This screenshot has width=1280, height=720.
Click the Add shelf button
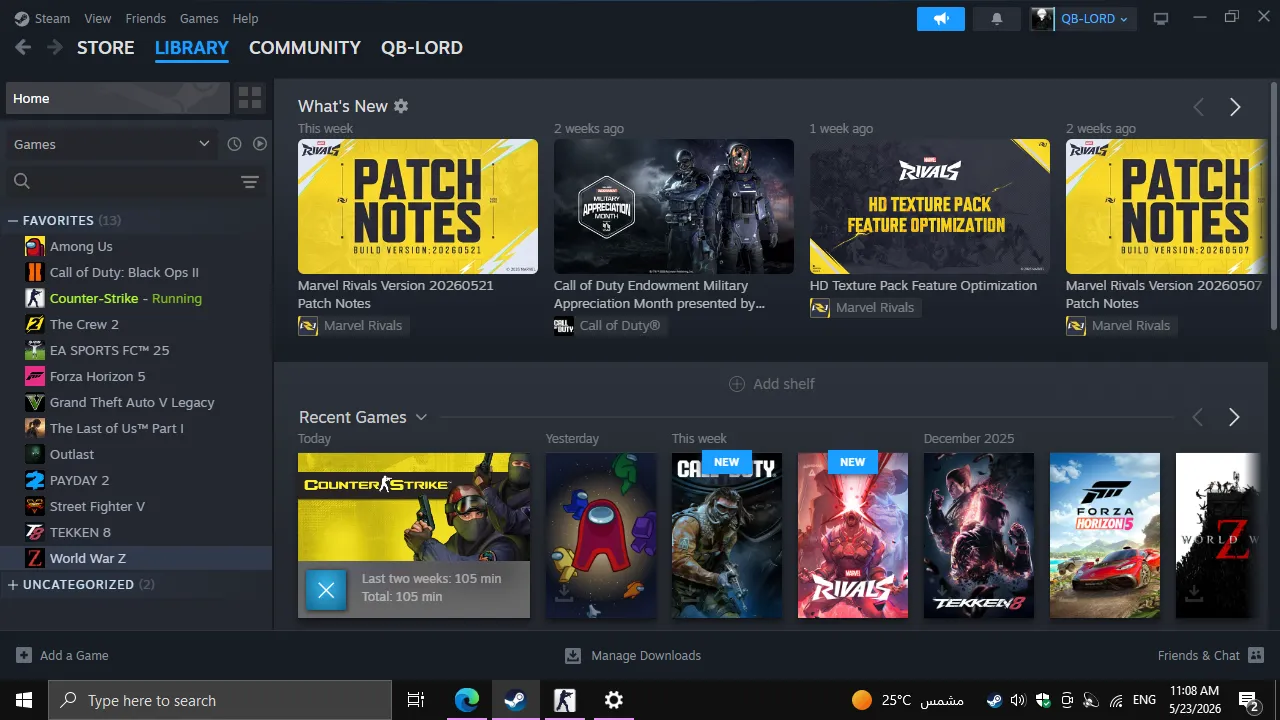[772, 384]
